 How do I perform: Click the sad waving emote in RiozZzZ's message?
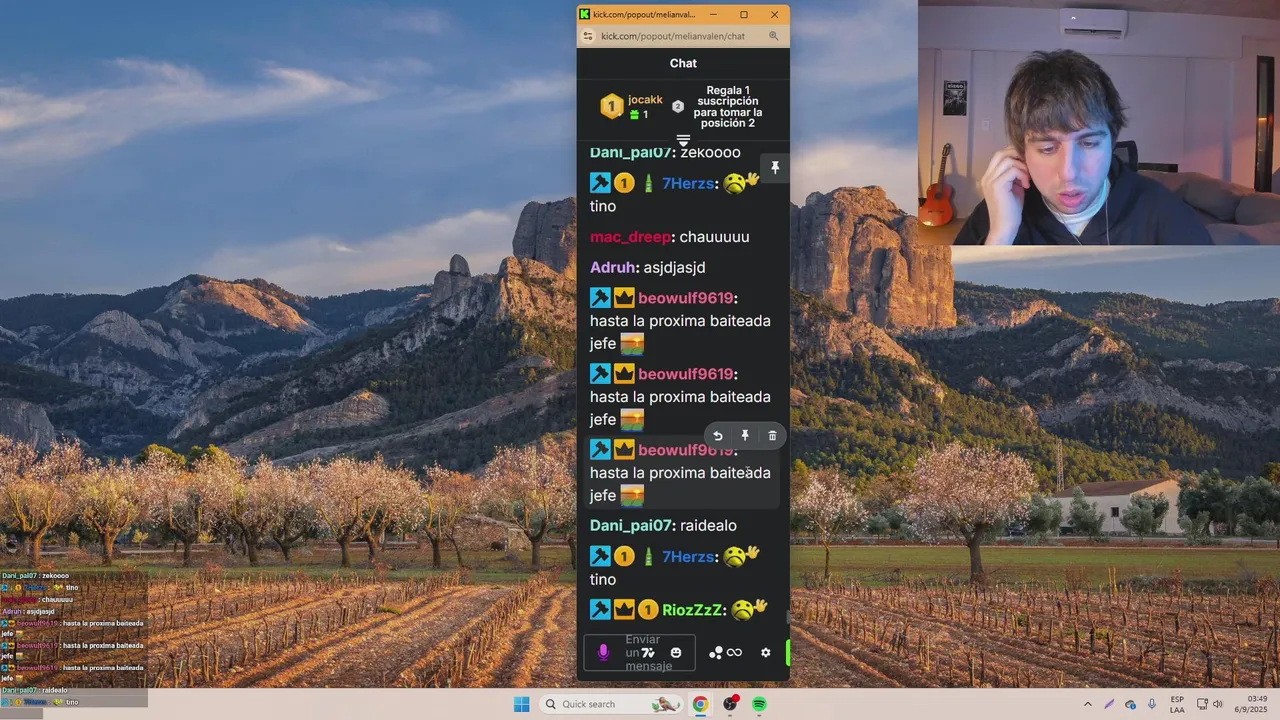(747, 608)
